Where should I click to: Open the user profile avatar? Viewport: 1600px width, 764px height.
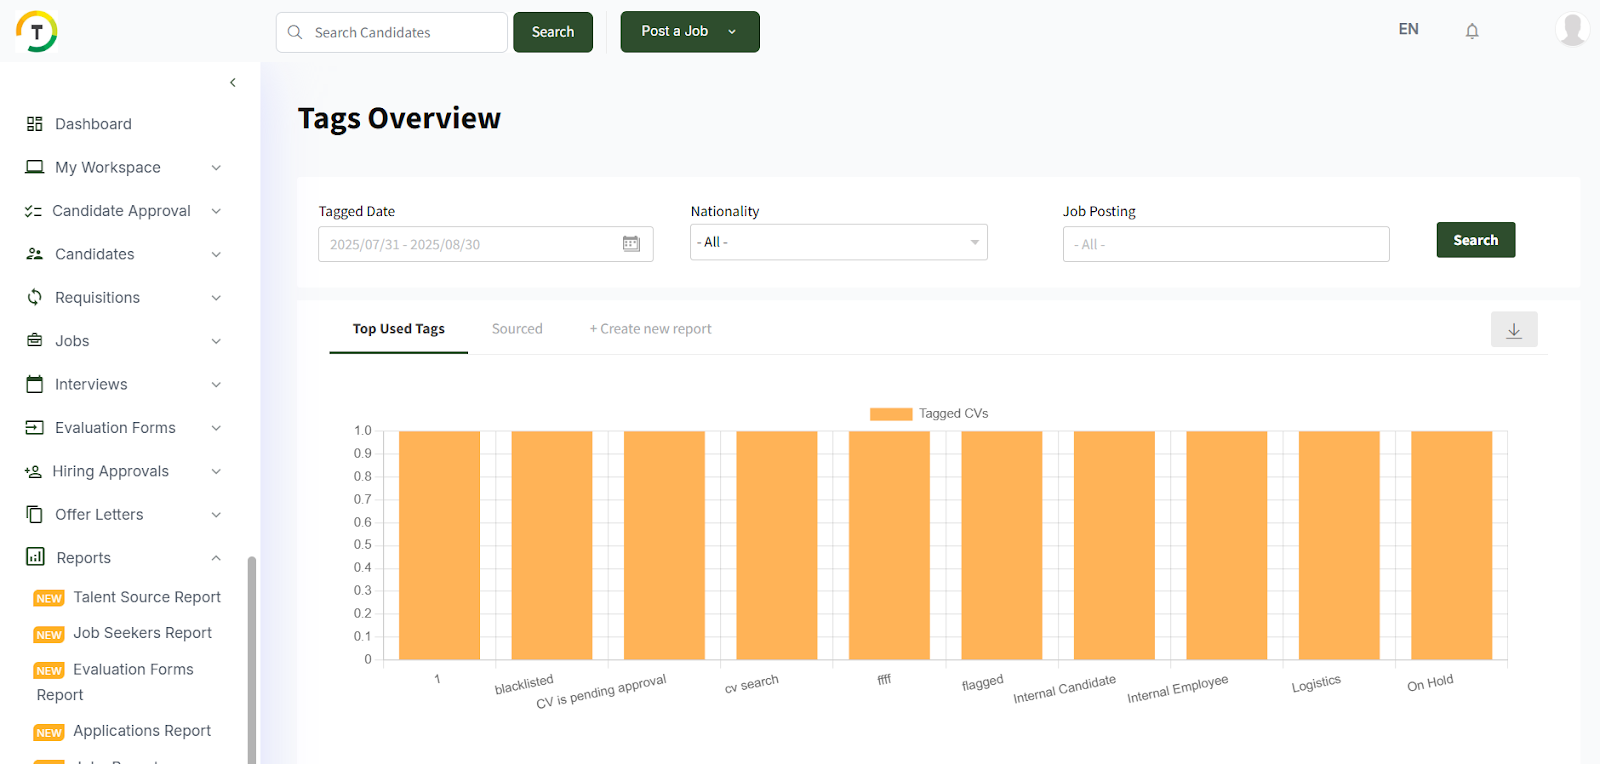coord(1572,29)
